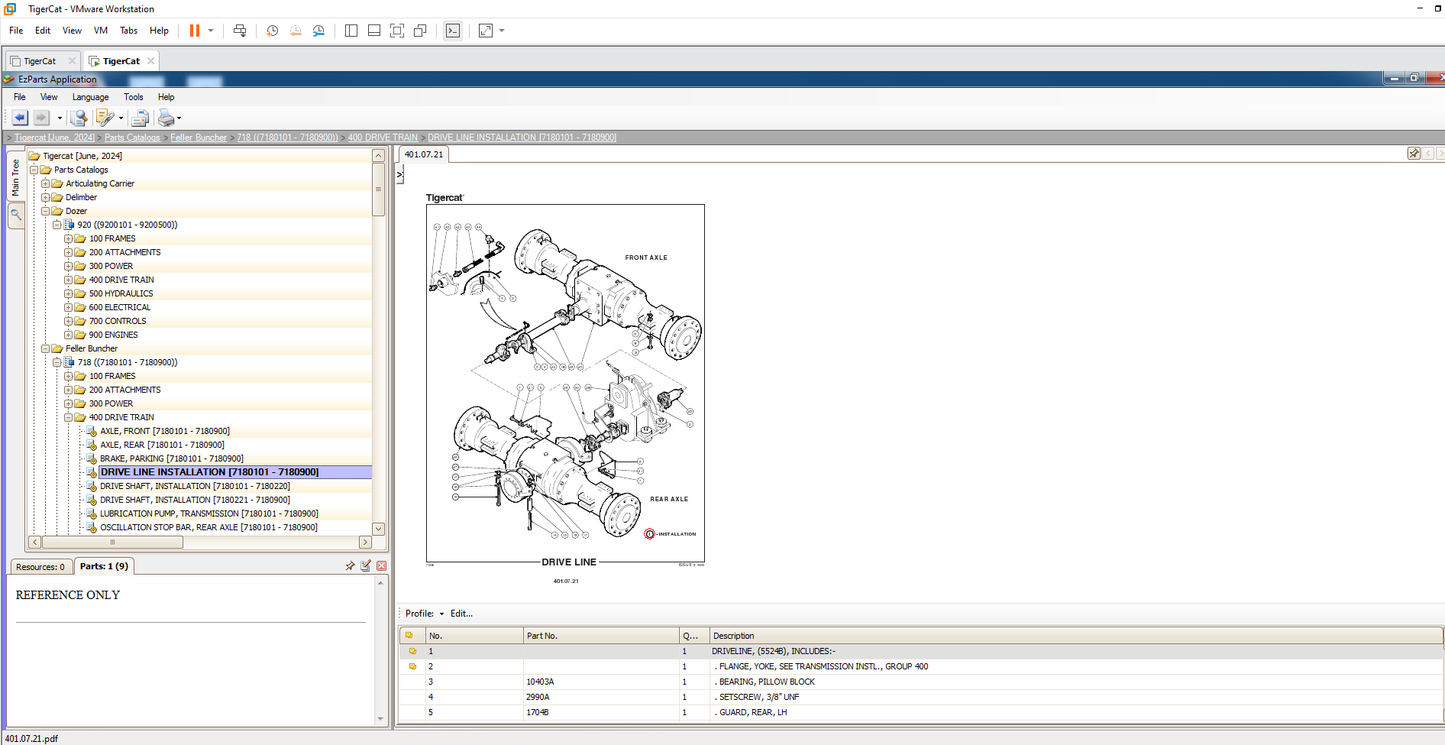Click the picklist document toolbar icon
Image resolution: width=1445 pixels, height=745 pixels.
[141, 118]
